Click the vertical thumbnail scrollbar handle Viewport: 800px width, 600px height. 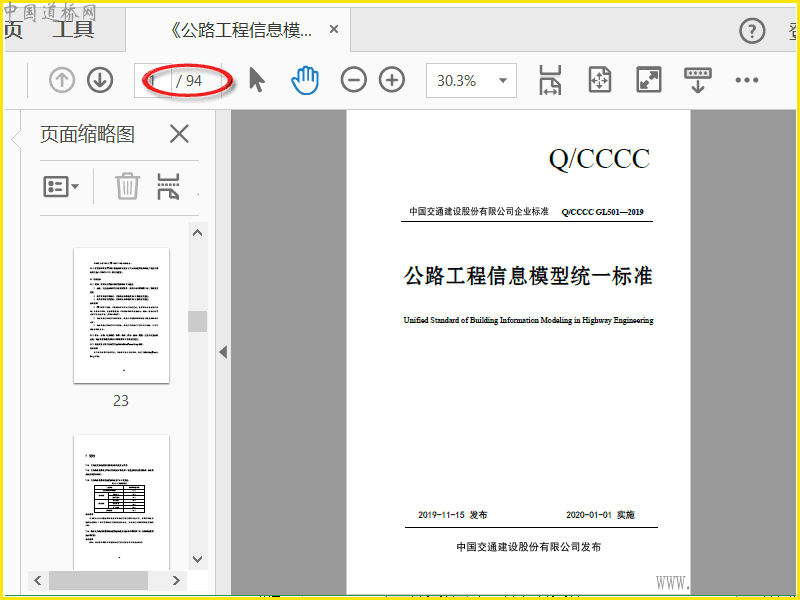pyautogui.click(x=197, y=321)
